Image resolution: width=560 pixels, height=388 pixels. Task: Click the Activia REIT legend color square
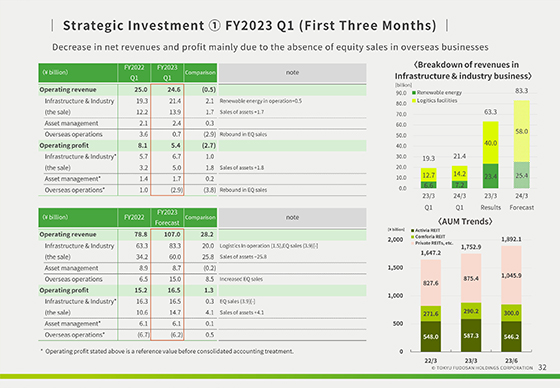click(x=412, y=230)
